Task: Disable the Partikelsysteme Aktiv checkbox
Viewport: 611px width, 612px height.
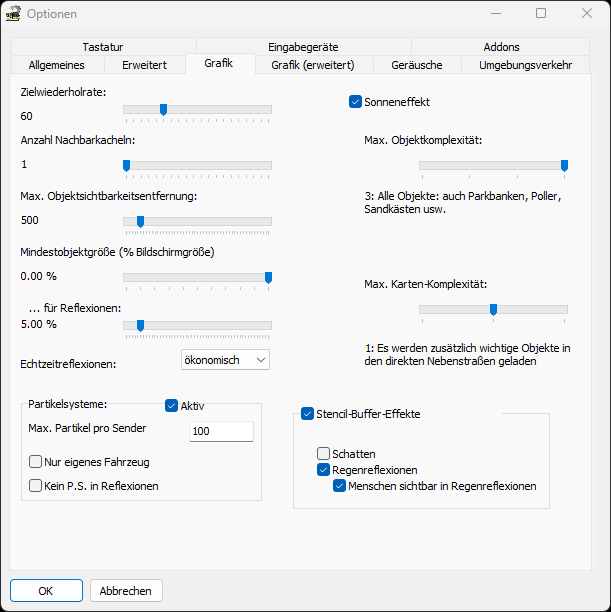Action: point(171,405)
